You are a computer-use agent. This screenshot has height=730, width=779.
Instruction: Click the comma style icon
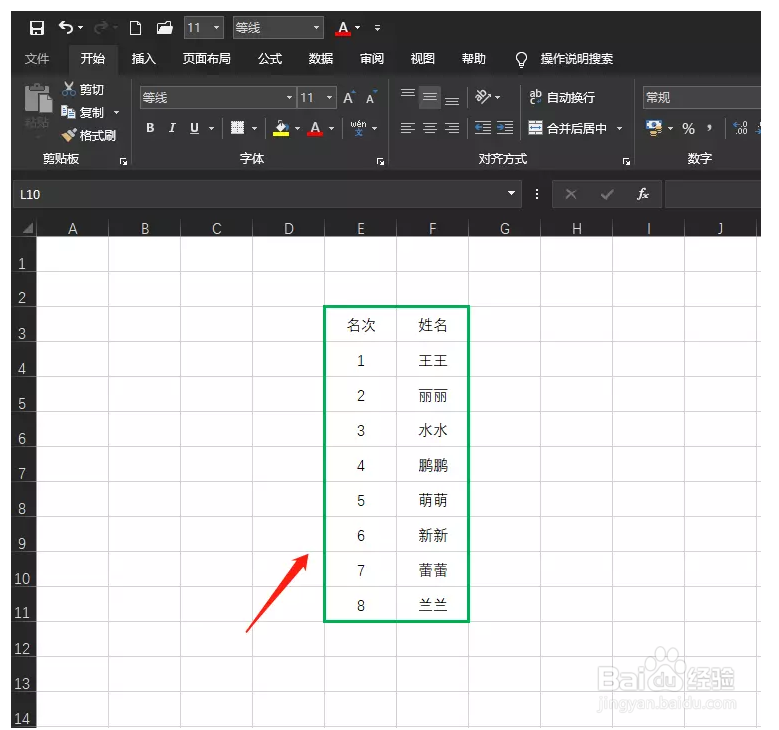click(x=709, y=128)
